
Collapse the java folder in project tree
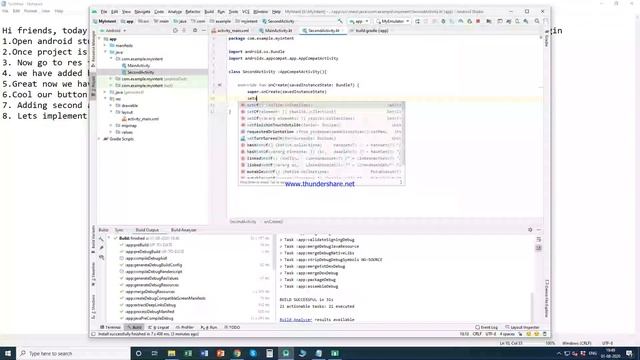105,52
